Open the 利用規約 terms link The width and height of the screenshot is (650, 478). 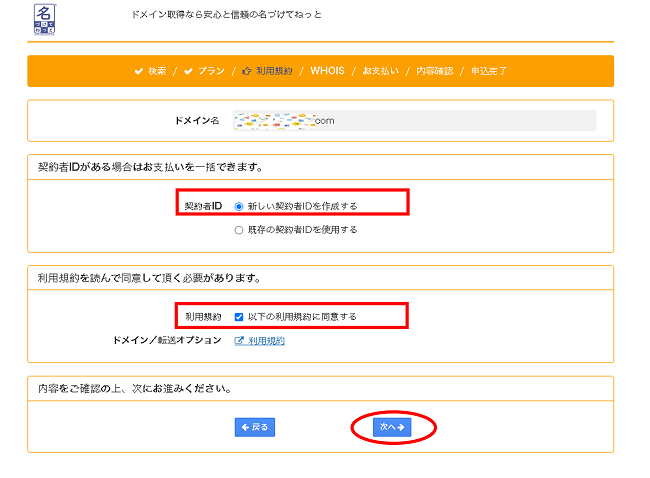click(x=266, y=341)
